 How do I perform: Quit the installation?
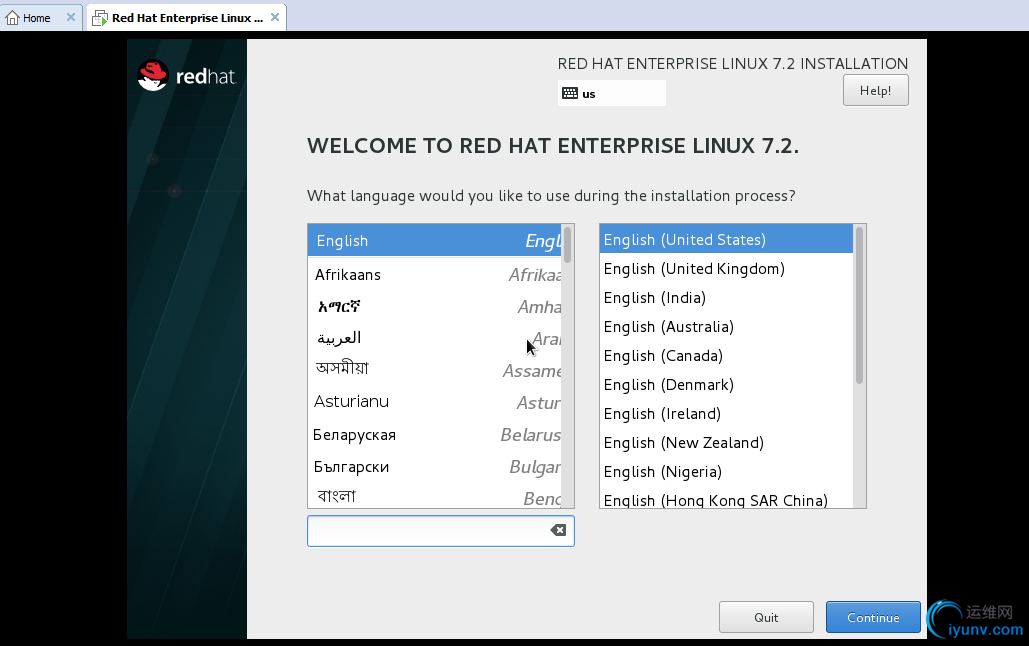[x=766, y=617]
